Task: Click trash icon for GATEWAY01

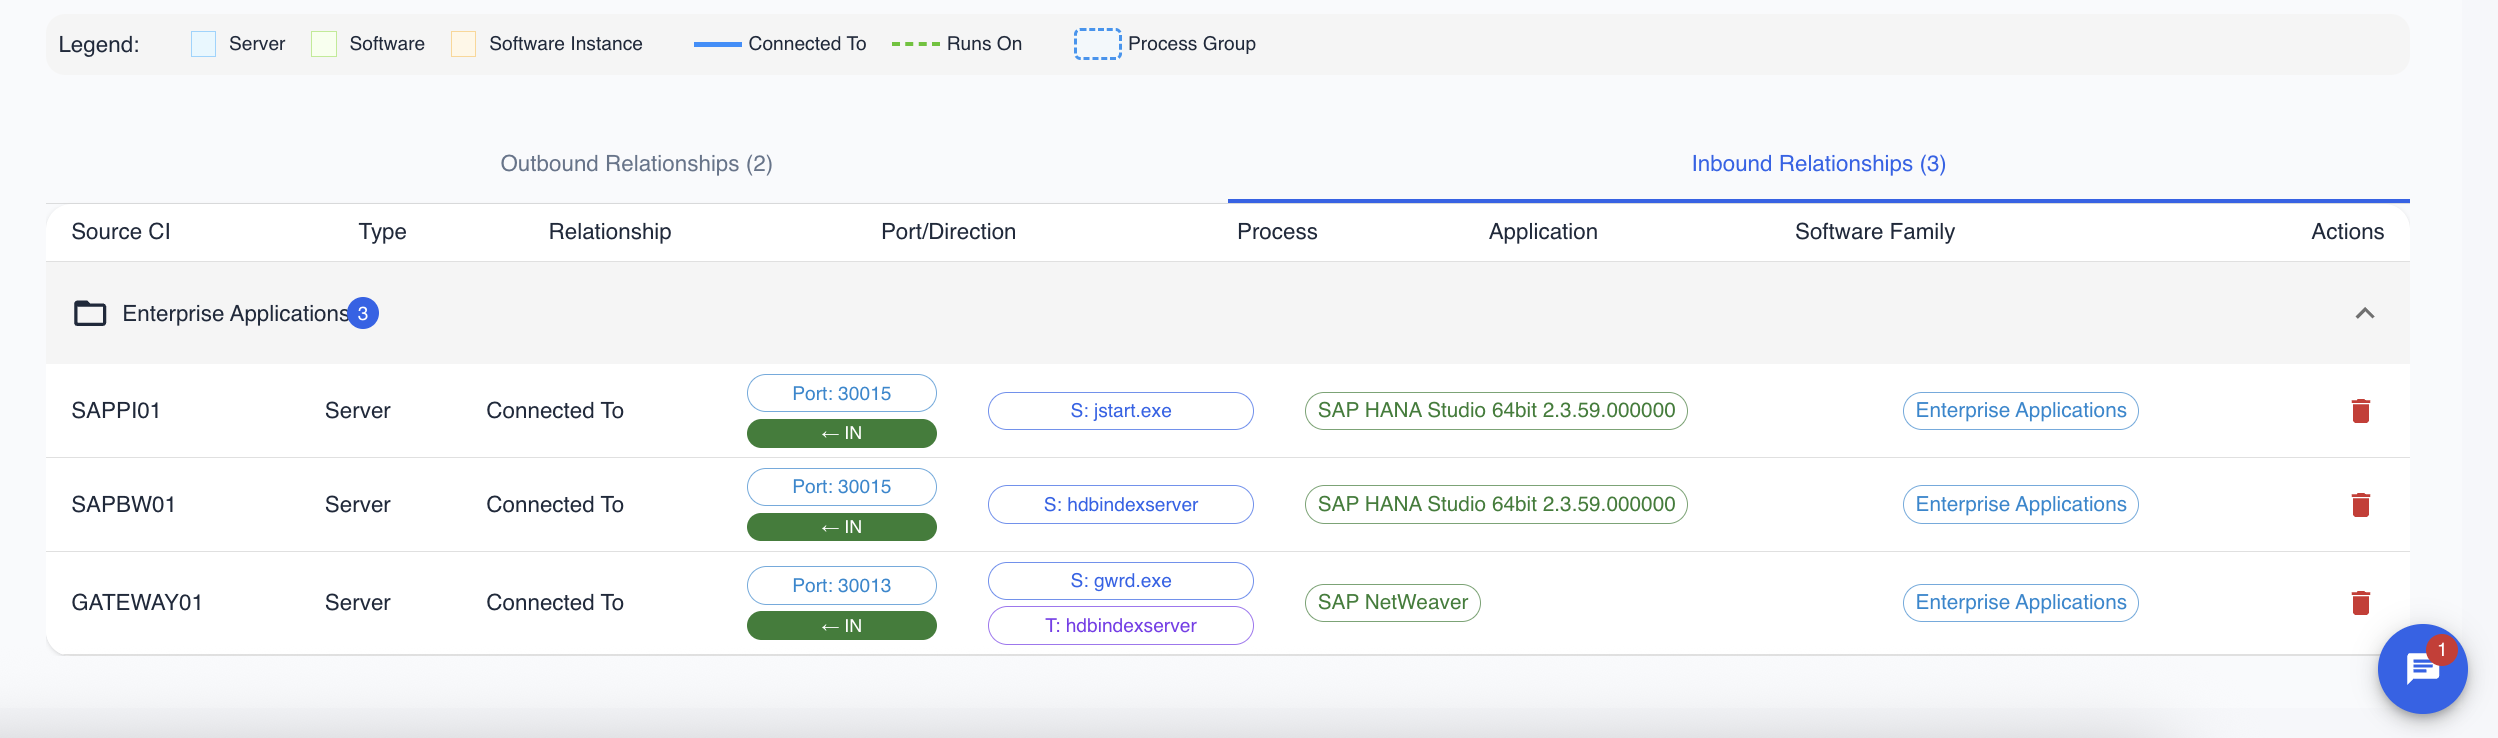Action: tap(2360, 603)
